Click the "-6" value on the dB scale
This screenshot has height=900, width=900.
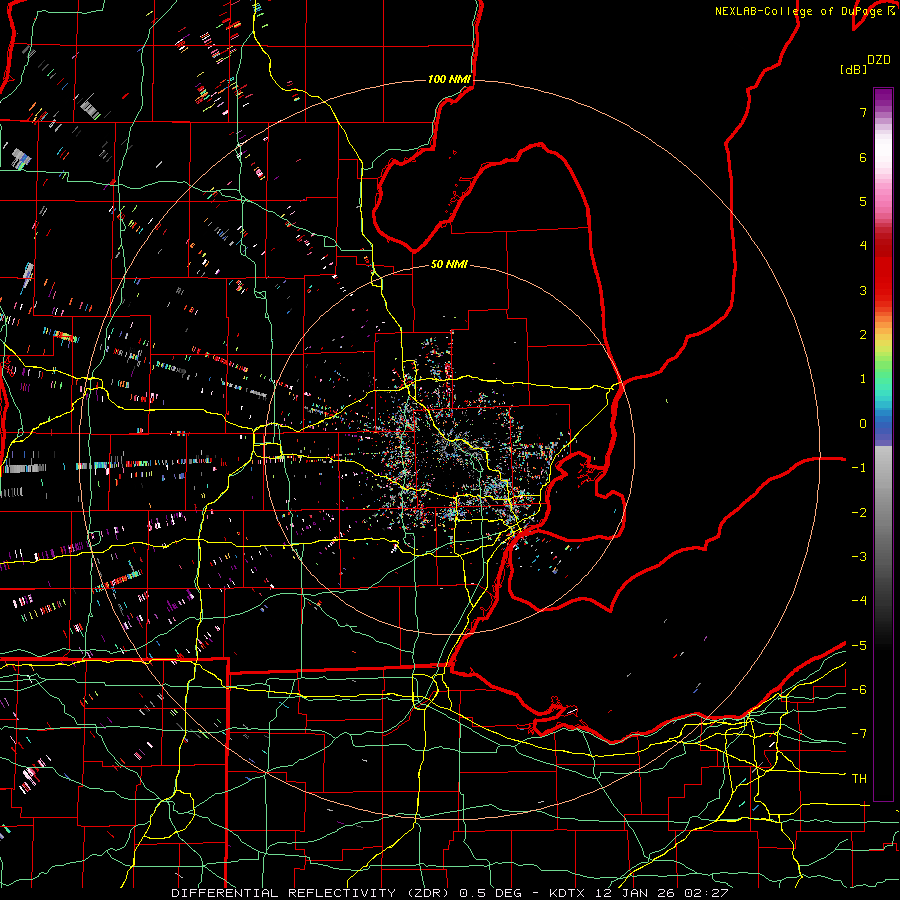pos(859,690)
